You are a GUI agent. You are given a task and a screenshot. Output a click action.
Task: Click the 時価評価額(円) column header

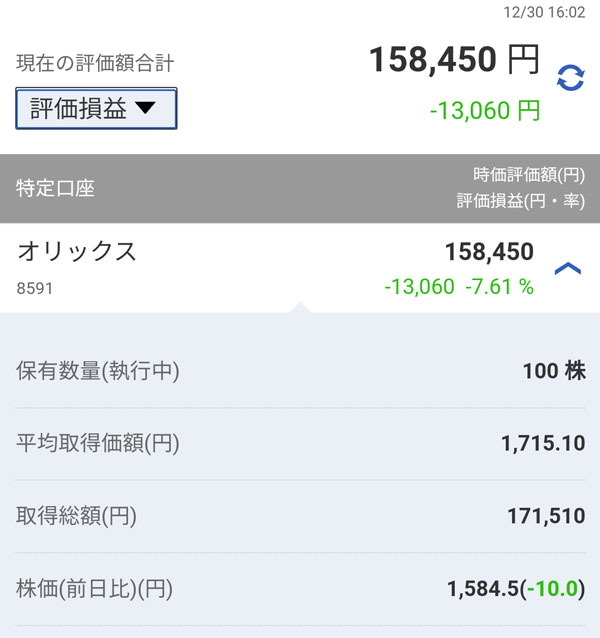[528, 174]
